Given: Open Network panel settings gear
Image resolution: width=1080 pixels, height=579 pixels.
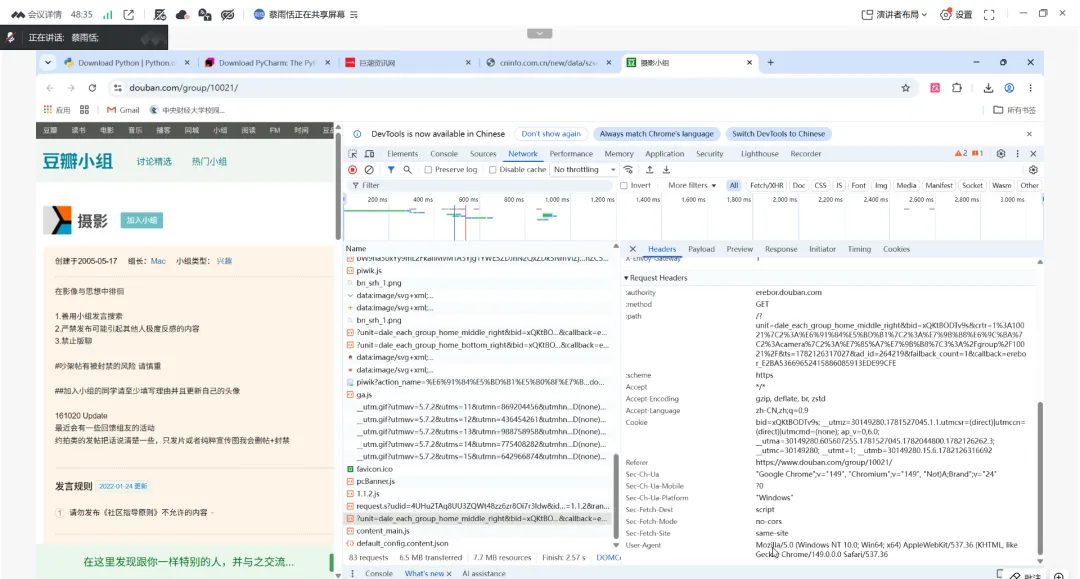Looking at the screenshot, I should point(1033,169).
